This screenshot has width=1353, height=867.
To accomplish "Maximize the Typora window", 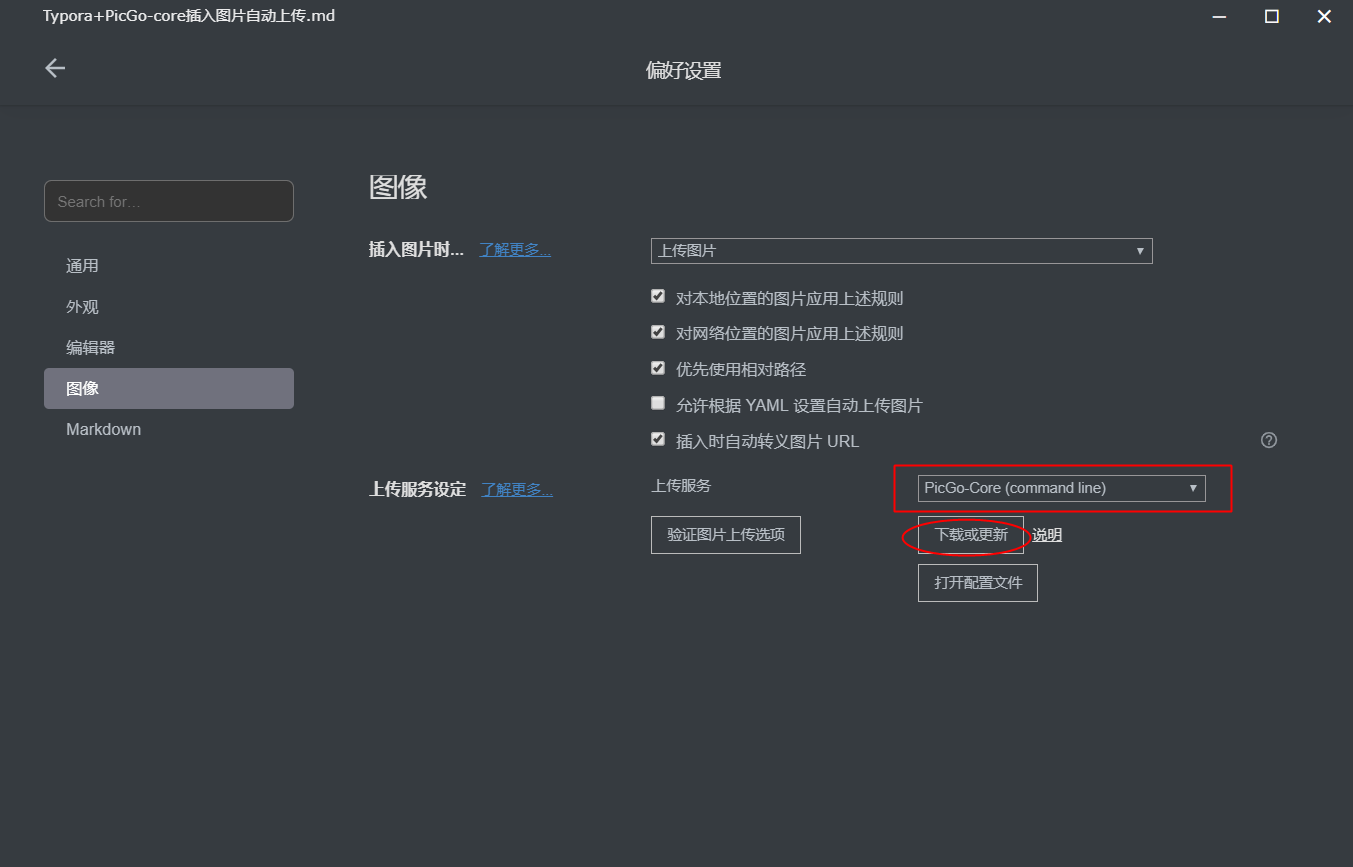I will pyautogui.click(x=1272, y=16).
